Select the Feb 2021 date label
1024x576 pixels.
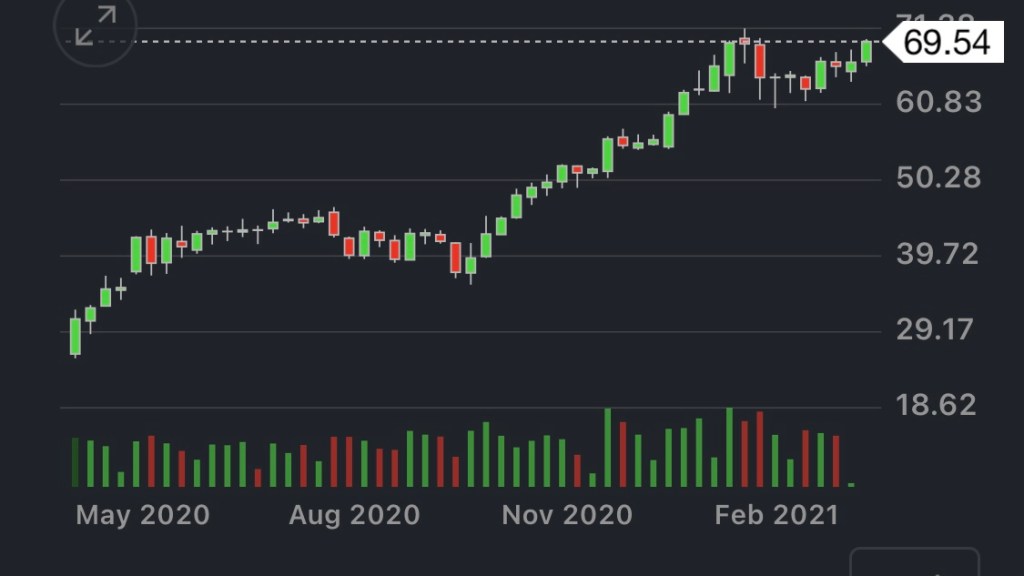click(x=776, y=515)
